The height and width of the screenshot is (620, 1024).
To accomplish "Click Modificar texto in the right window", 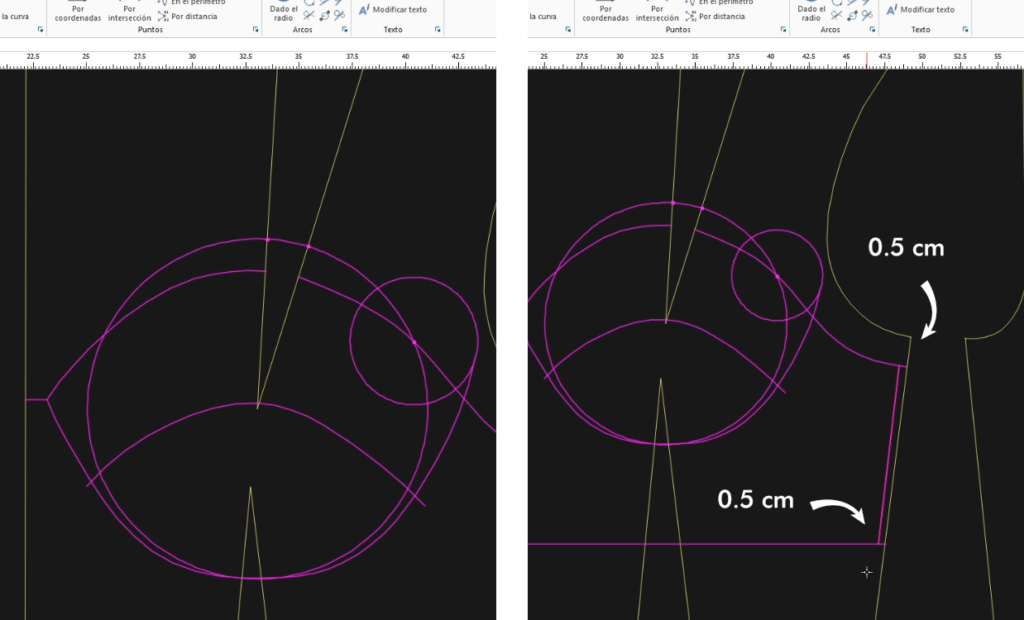I will (x=921, y=9).
